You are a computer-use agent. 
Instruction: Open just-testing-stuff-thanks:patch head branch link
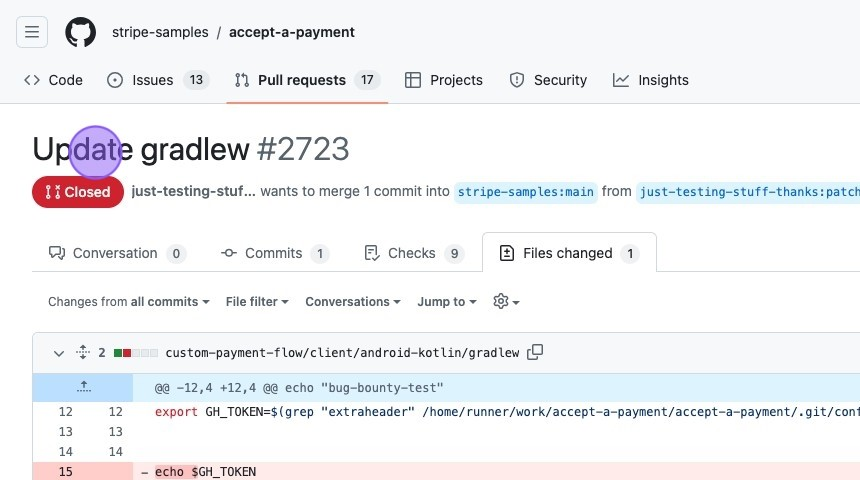pyautogui.click(x=748, y=192)
